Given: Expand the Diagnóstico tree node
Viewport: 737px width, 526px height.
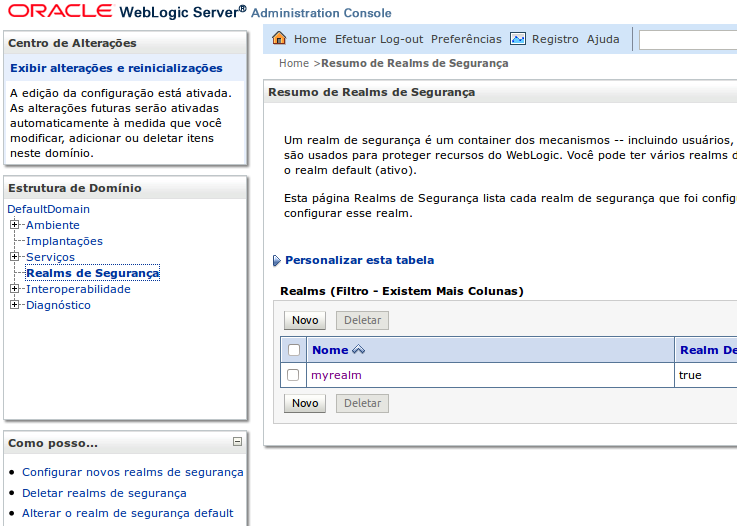Looking at the screenshot, I should coord(15,305).
